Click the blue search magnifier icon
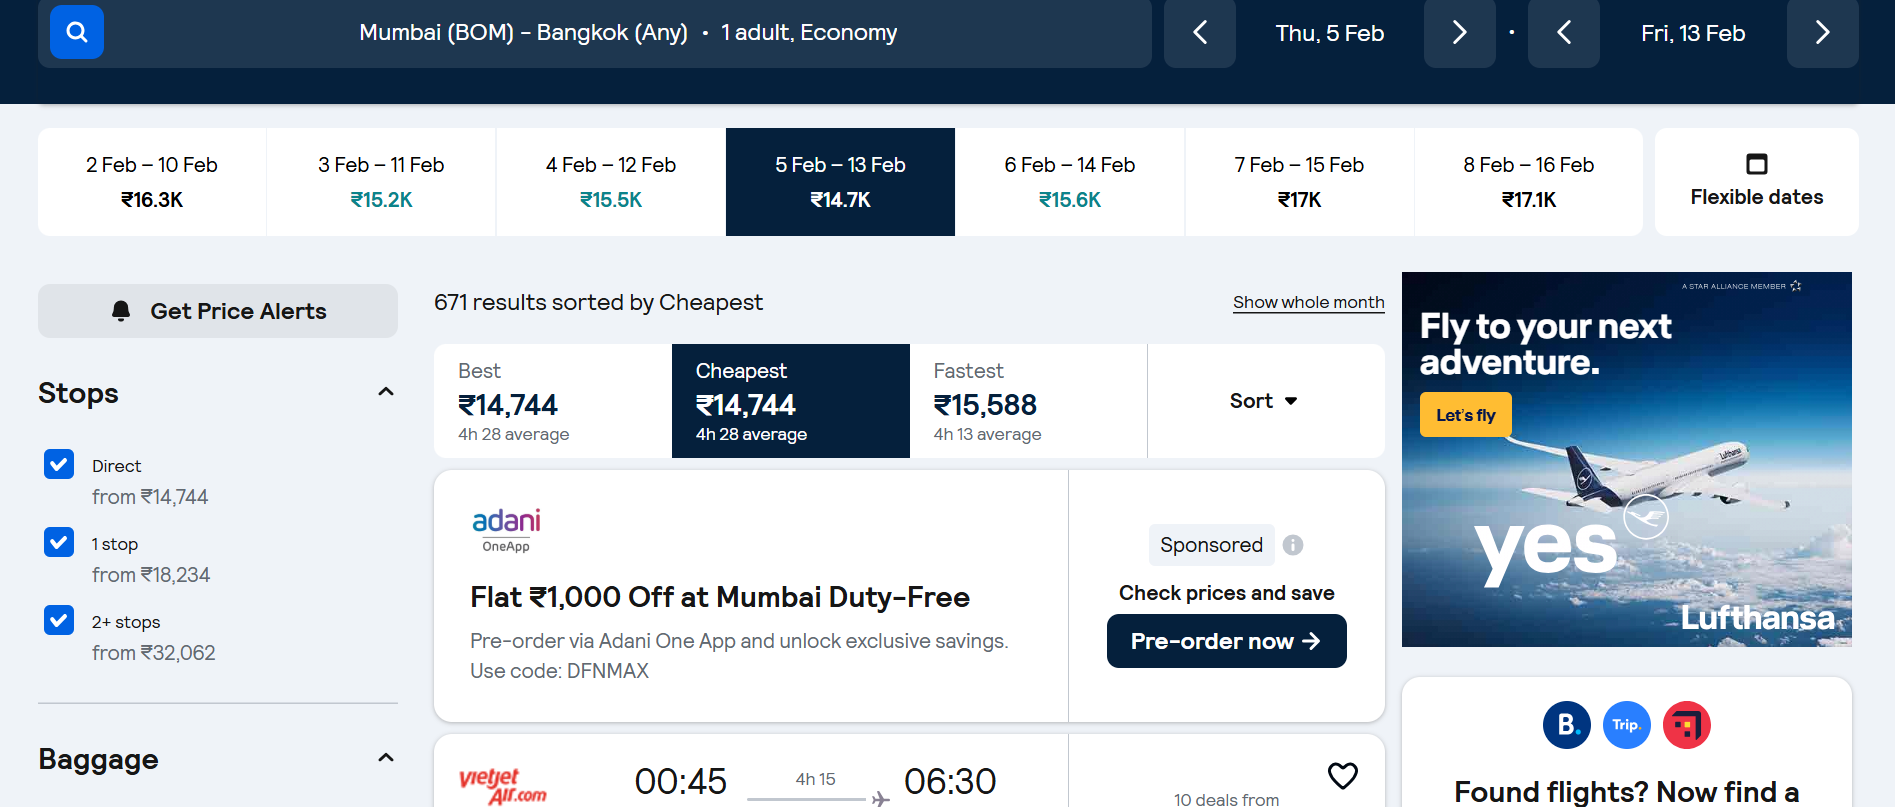 coord(76,33)
